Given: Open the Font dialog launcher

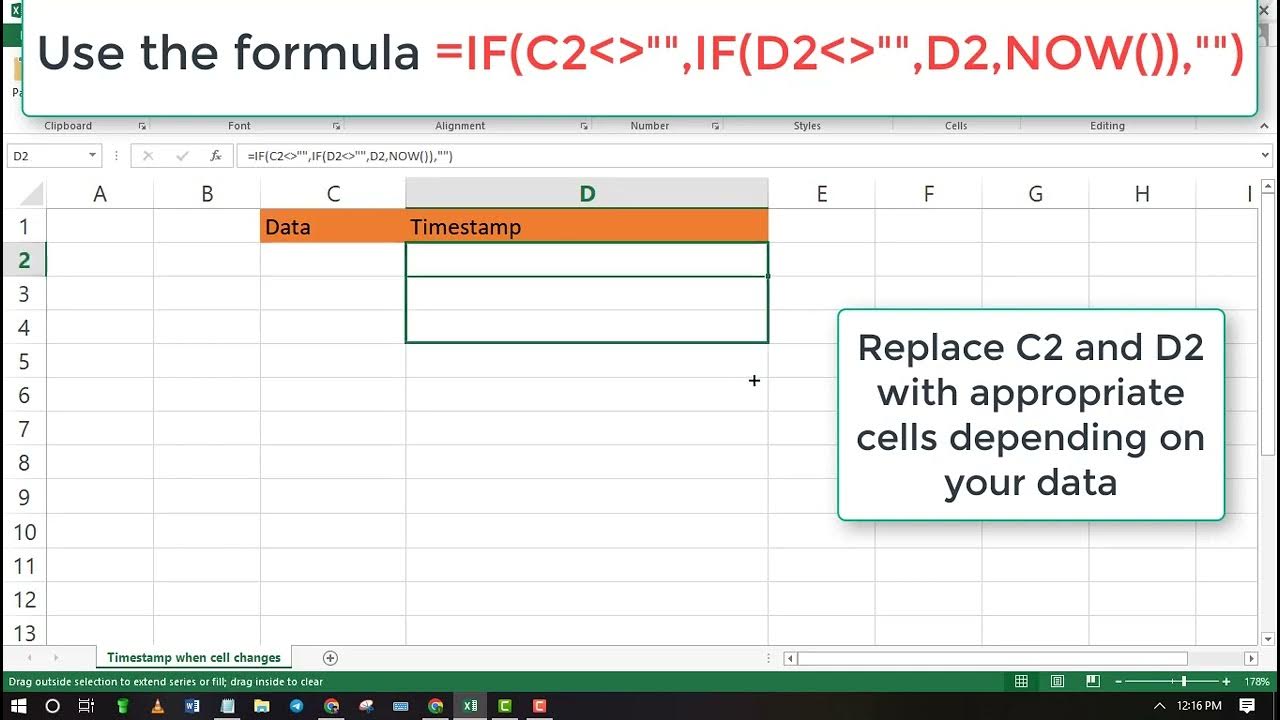Looking at the screenshot, I should [336, 126].
